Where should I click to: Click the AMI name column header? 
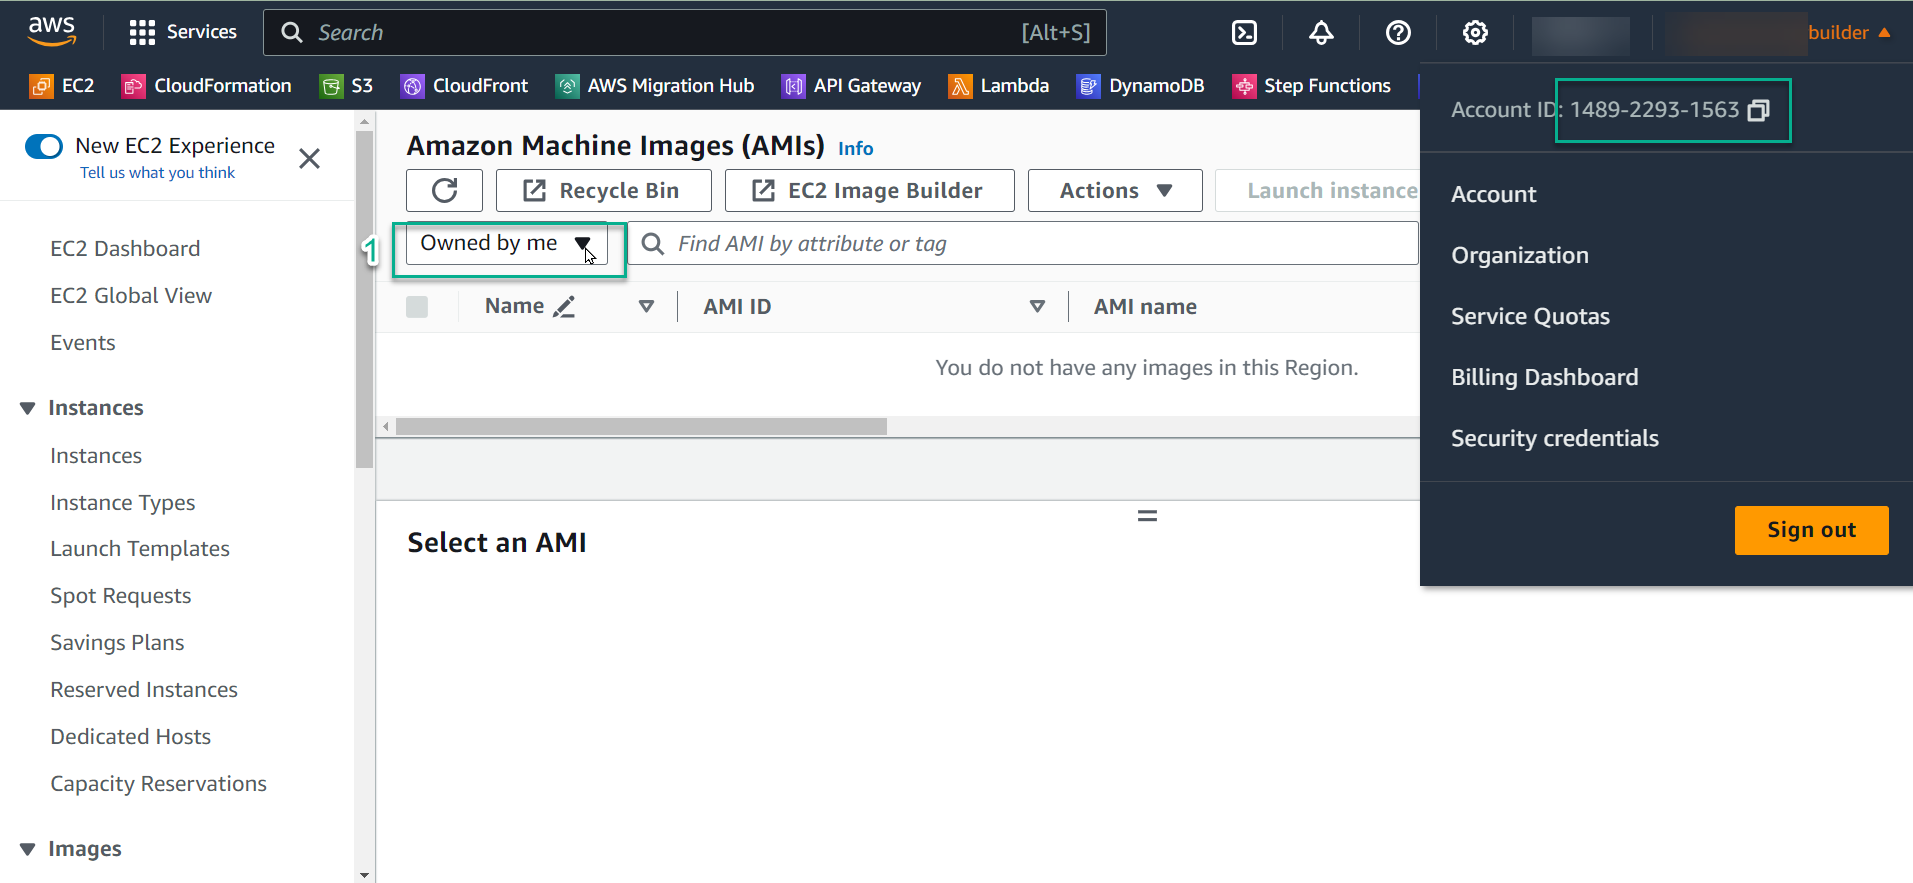coord(1145,307)
